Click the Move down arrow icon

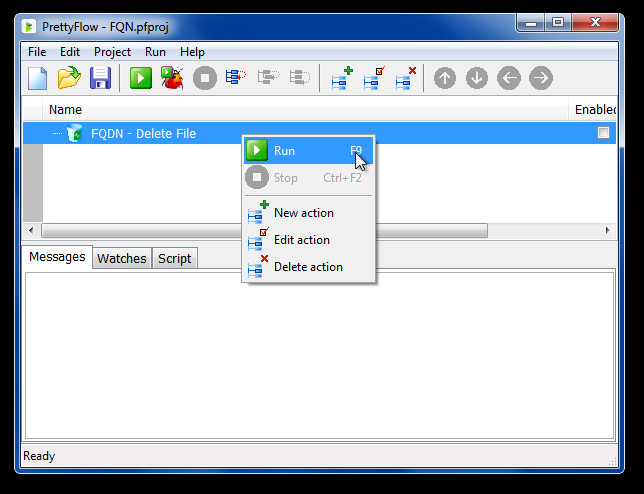477,78
